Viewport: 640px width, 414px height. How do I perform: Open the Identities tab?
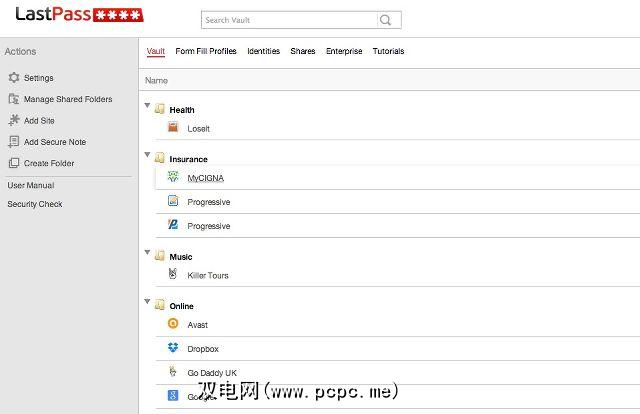264,51
